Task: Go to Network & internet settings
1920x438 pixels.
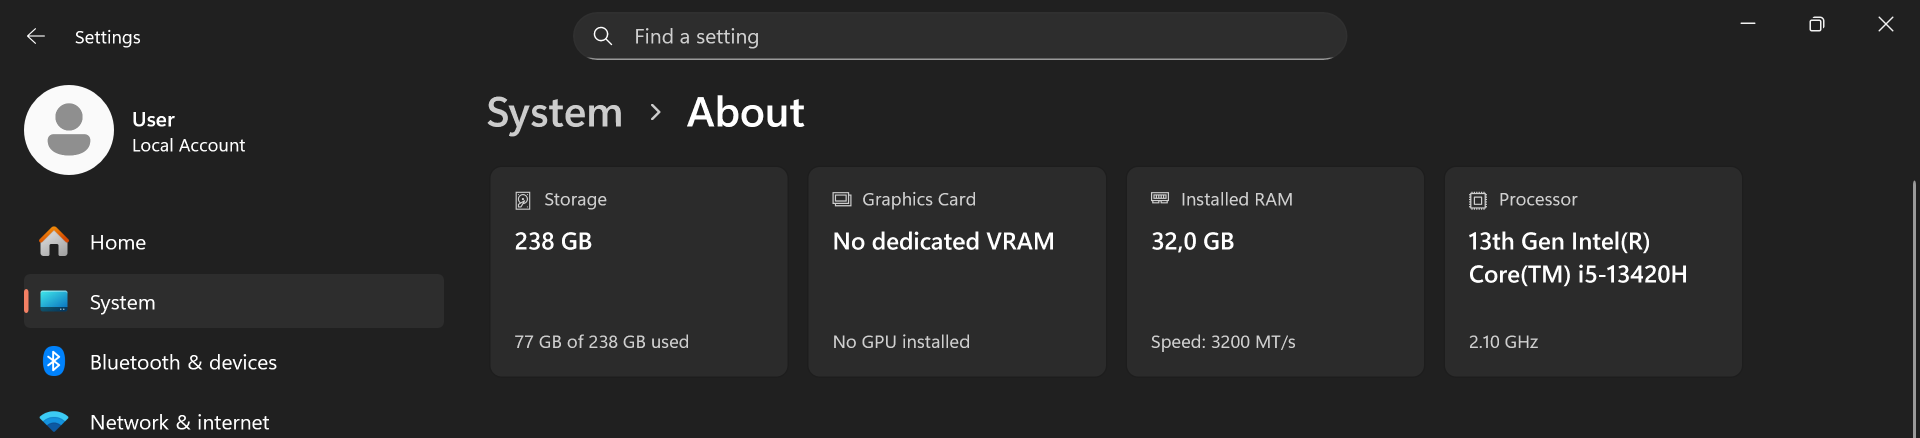Action: tap(179, 422)
